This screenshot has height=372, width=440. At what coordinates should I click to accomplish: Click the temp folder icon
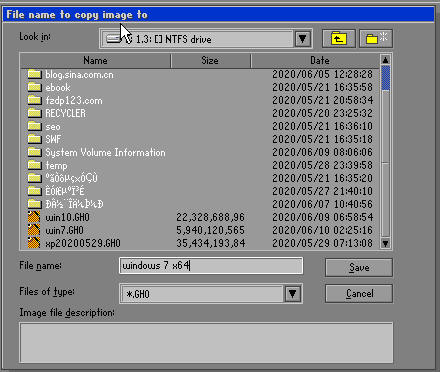[x=34, y=165]
